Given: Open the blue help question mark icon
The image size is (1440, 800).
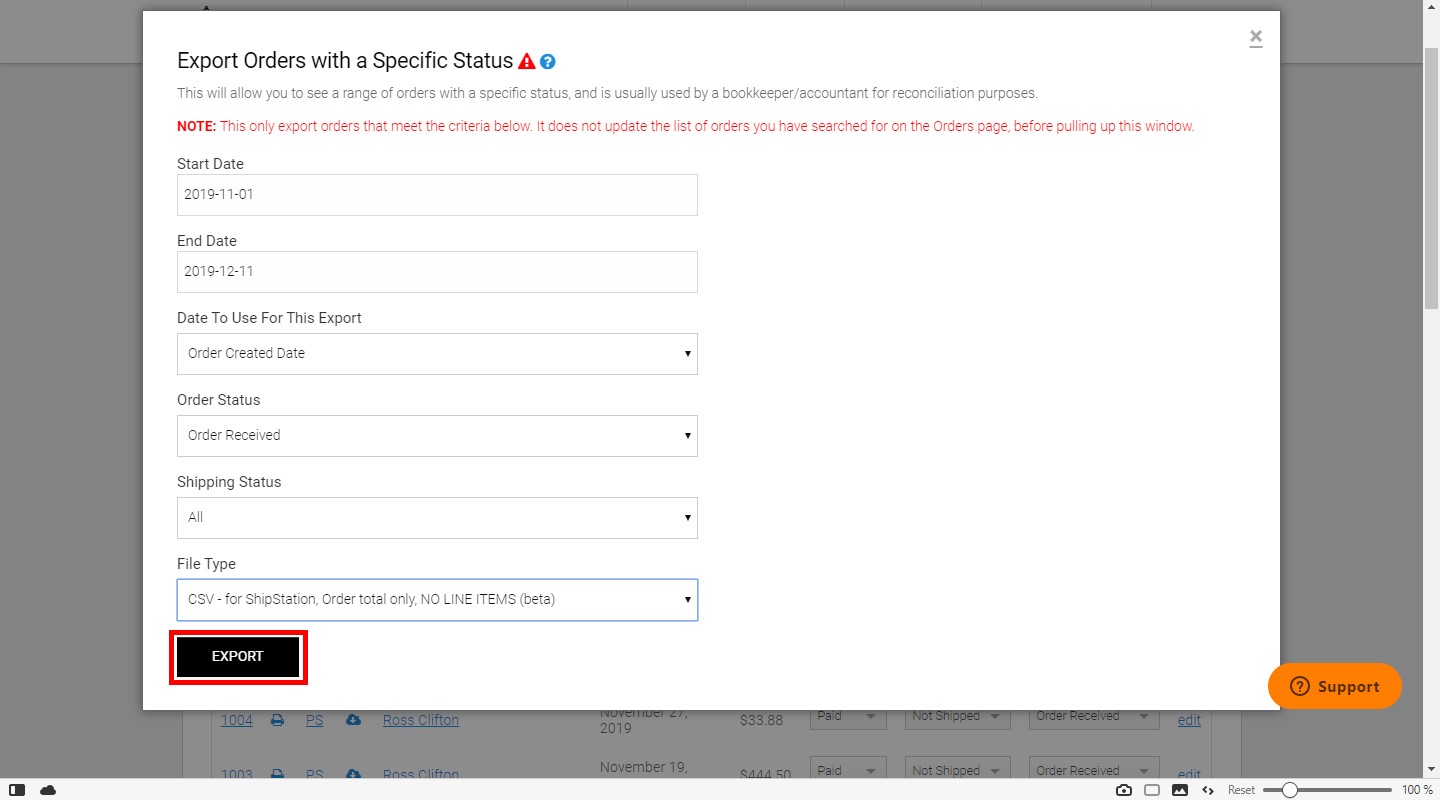Looking at the screenshot, I should (548, 62).
